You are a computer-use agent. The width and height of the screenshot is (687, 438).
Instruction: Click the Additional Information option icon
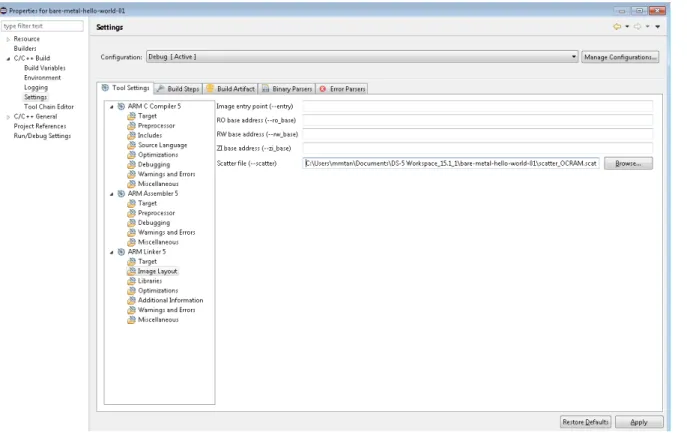tap(131, 300)
